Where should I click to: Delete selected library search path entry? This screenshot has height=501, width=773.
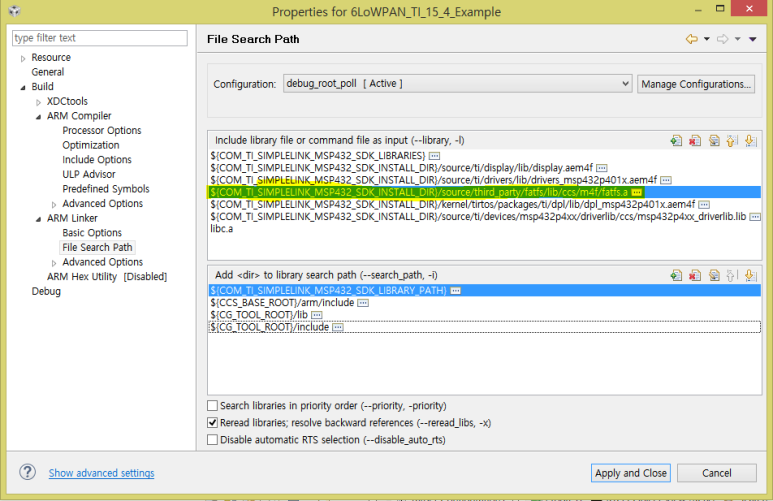[x=695, y=275]
